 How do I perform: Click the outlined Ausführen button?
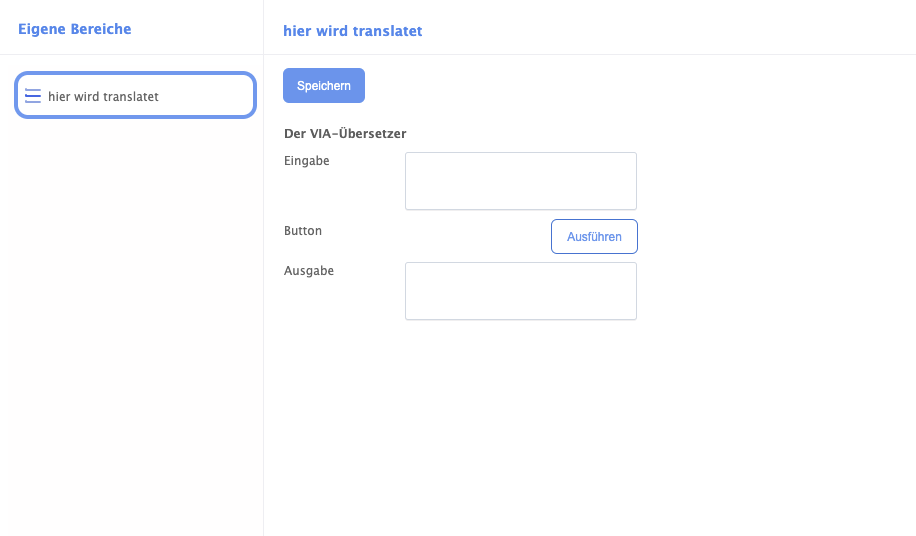pos(594,237)
